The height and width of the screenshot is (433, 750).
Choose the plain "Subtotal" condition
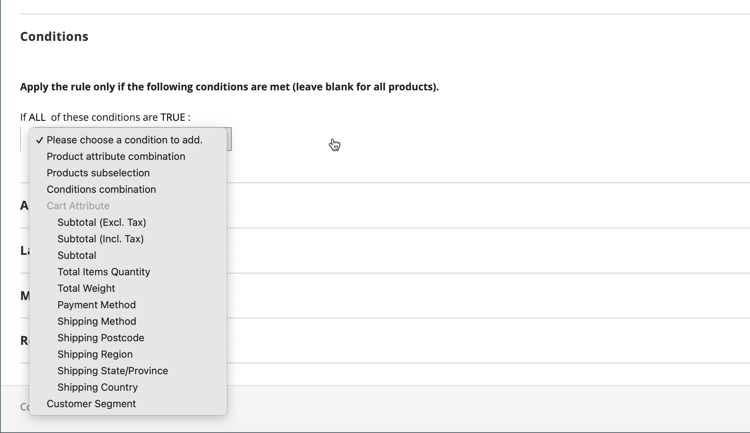pos(77,255)
